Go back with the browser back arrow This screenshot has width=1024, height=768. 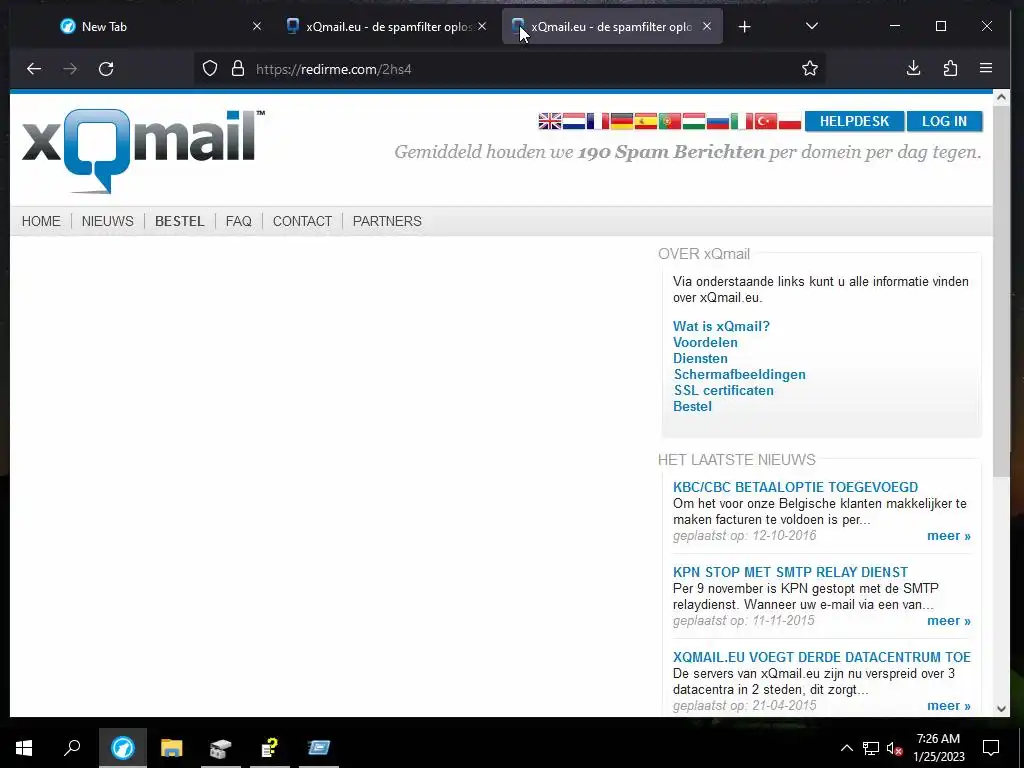[34, 69]
